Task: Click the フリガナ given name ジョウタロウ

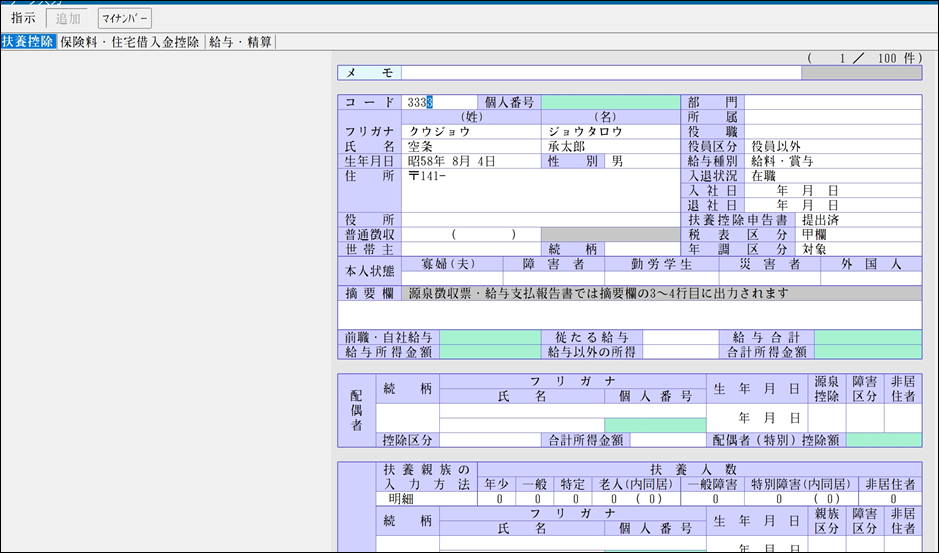Action: 611,132
